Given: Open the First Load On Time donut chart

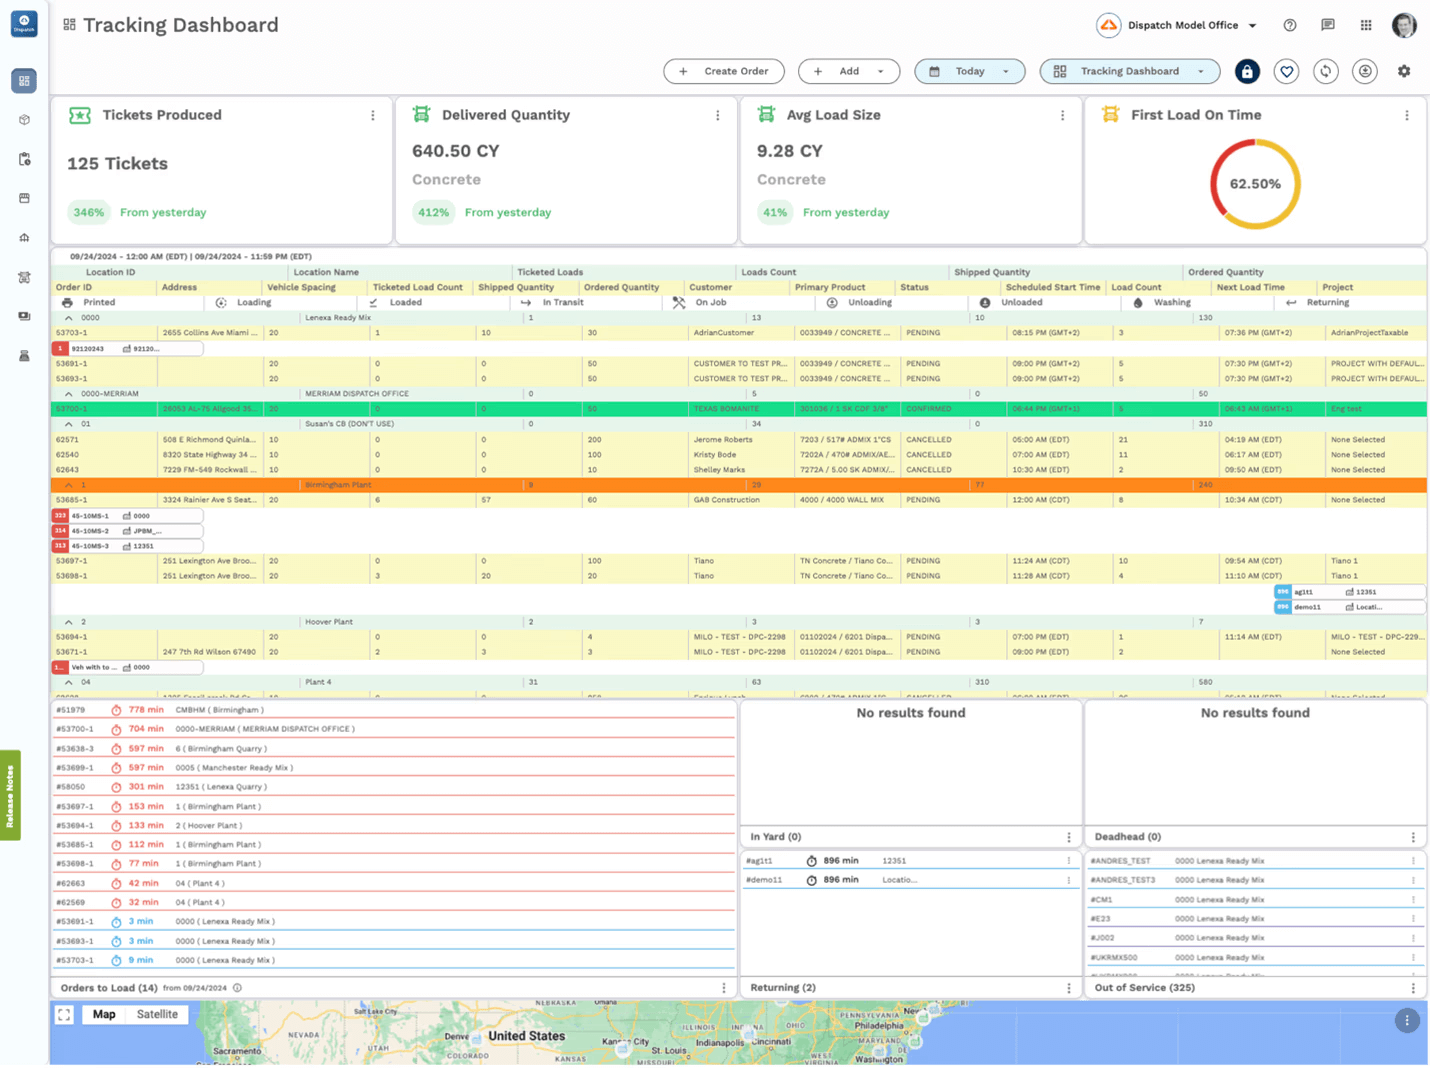Looking at the screenshot, I should pyautogui.click(x=1256, y=184).
